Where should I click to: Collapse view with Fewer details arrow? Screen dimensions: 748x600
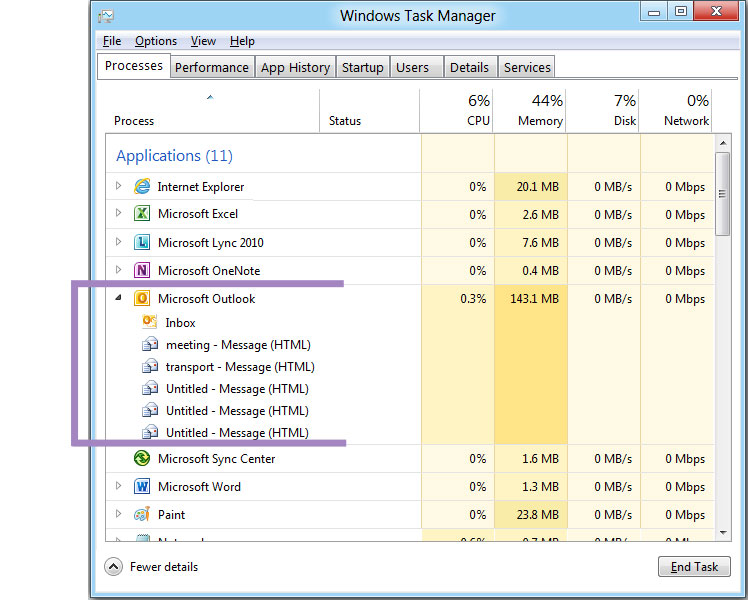coord(114,567)
